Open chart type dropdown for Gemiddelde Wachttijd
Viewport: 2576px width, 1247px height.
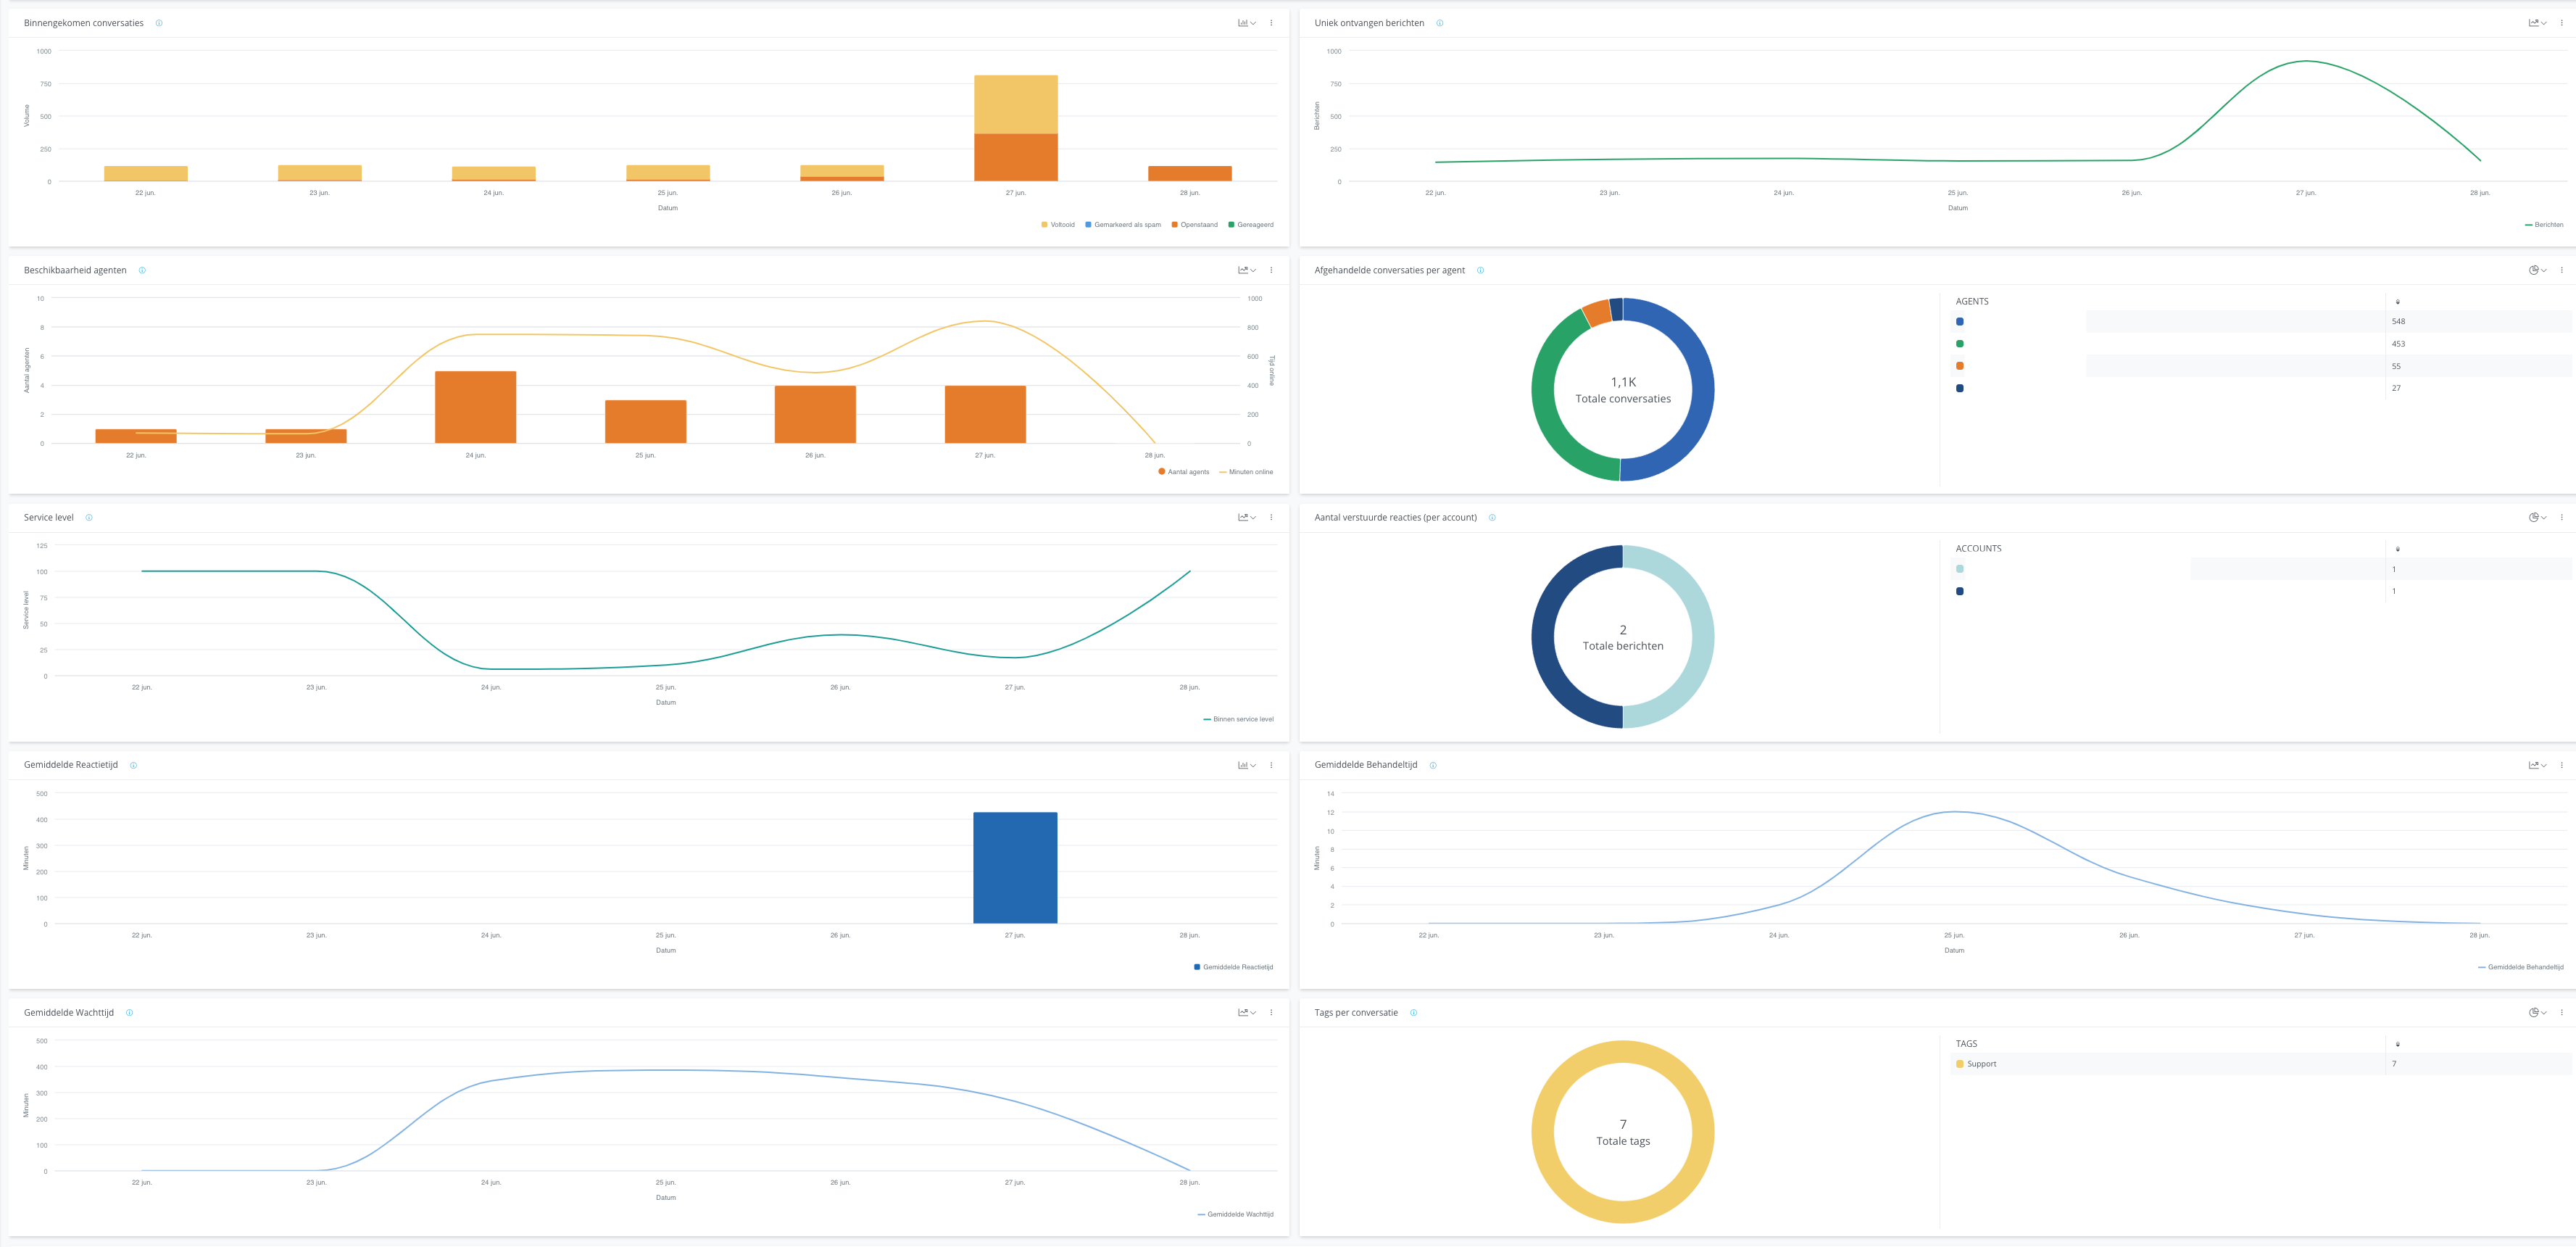tap(1247, 1012)
